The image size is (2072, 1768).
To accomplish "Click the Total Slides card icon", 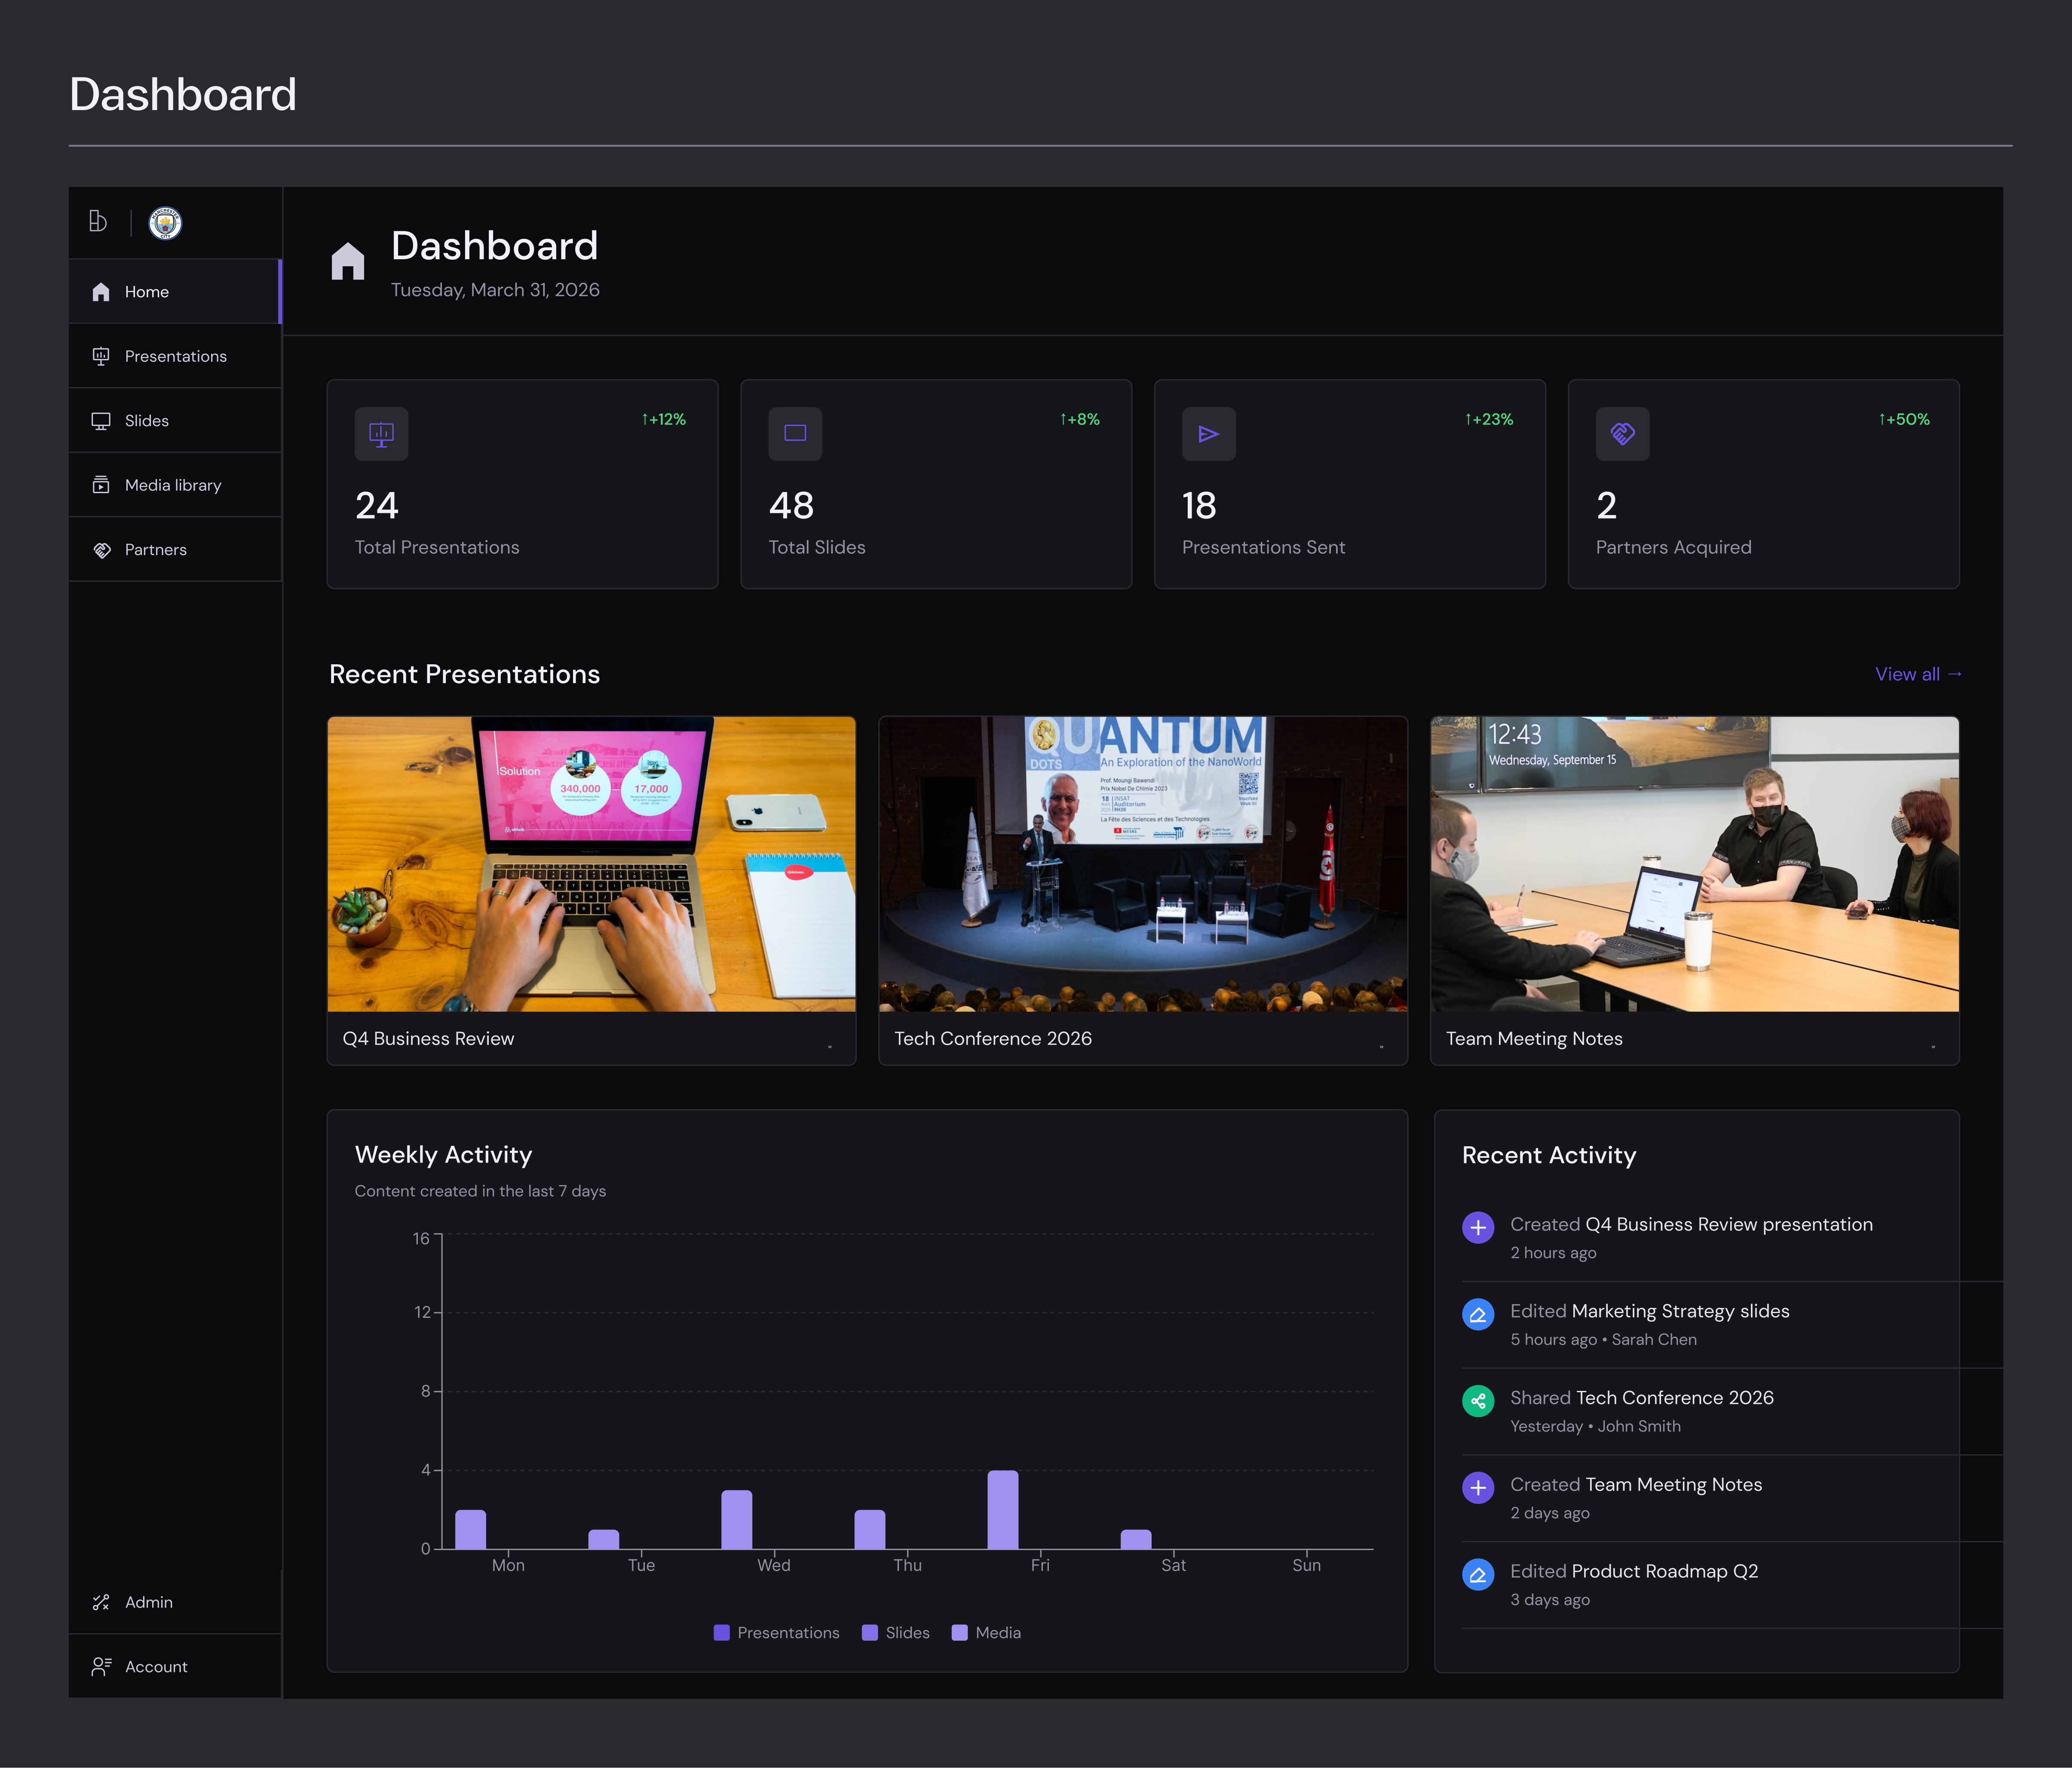I will (x=795, y=434).
